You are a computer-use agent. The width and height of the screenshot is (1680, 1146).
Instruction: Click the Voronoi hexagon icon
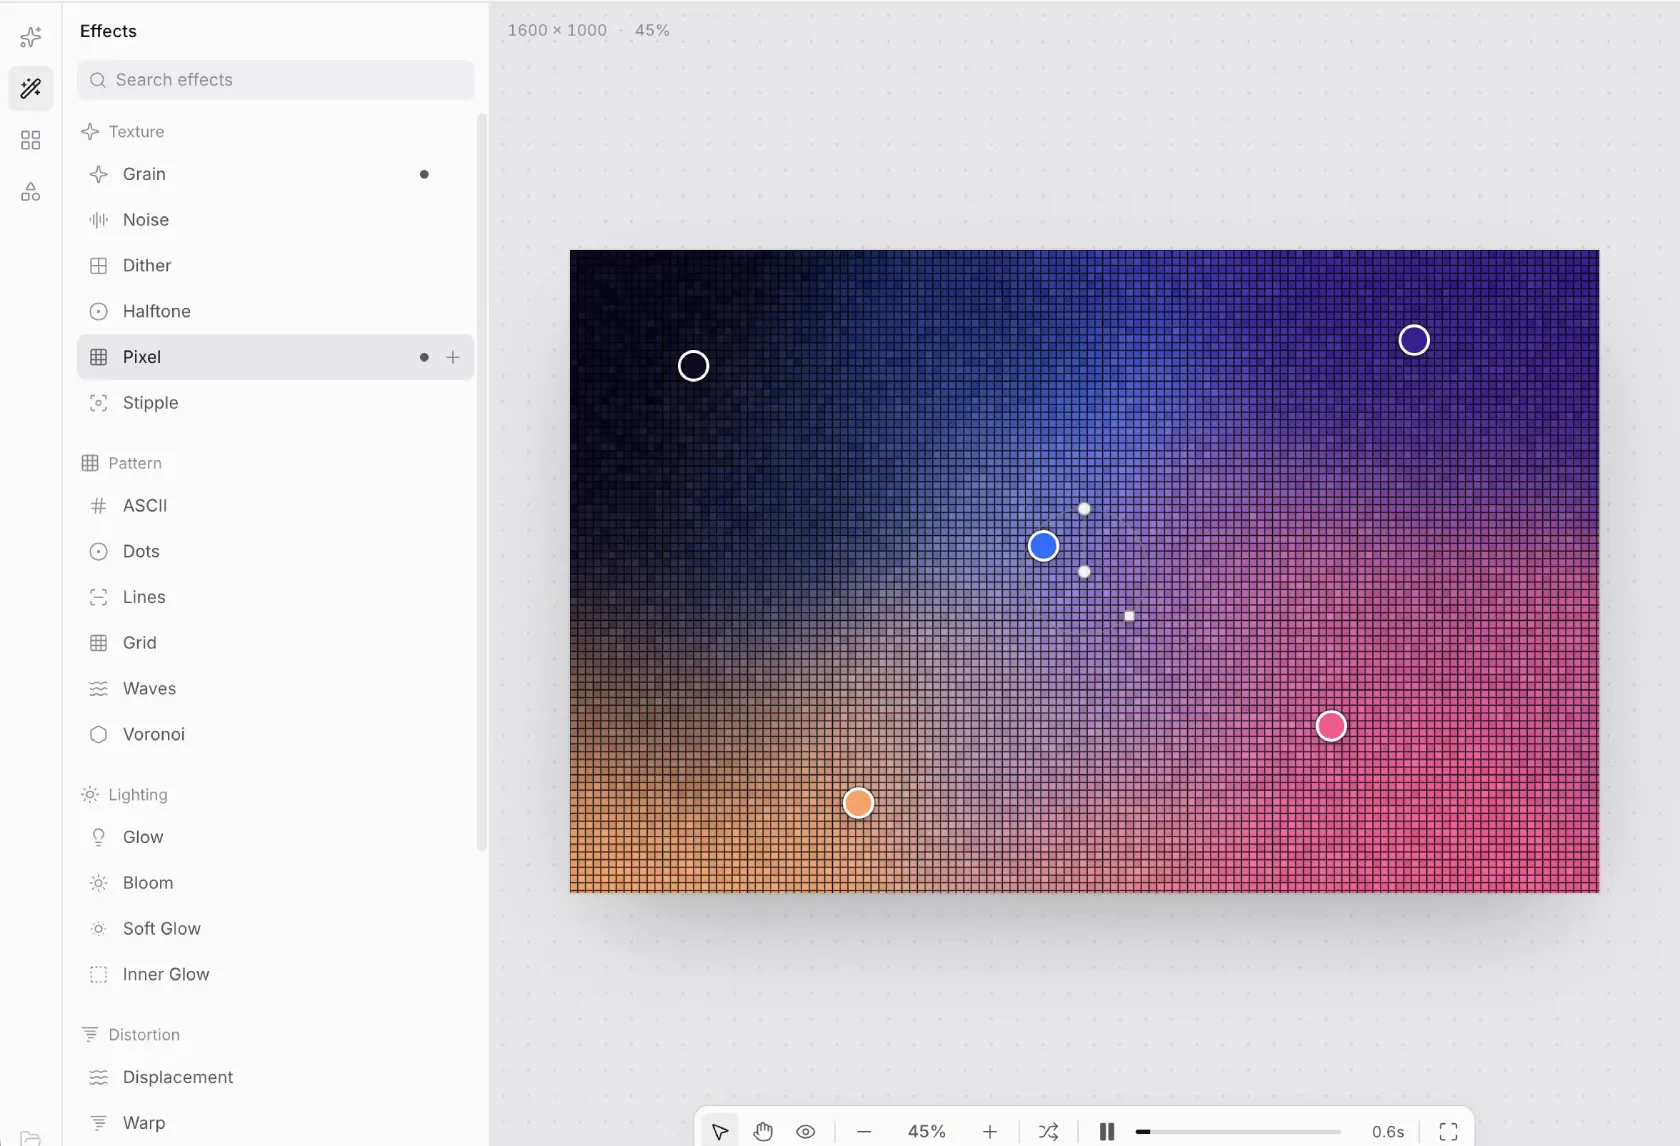point(98,735)
